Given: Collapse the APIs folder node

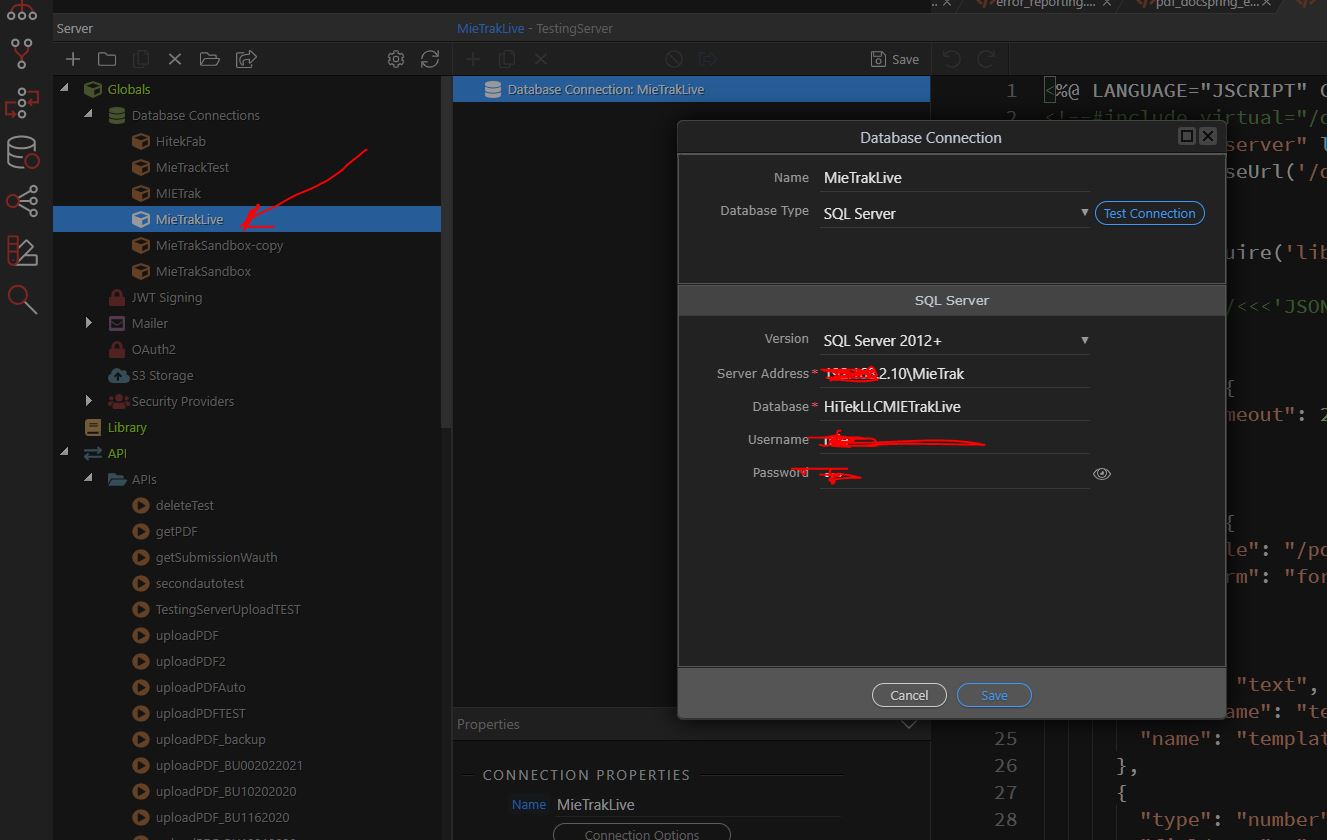Looking at the screenshot, I should point(89,479).
